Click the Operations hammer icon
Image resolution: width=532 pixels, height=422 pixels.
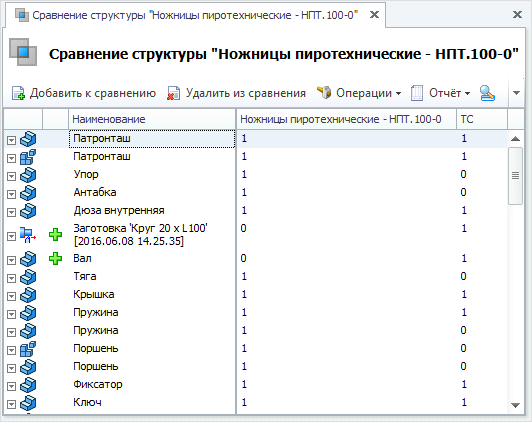(x=324, y=92)
